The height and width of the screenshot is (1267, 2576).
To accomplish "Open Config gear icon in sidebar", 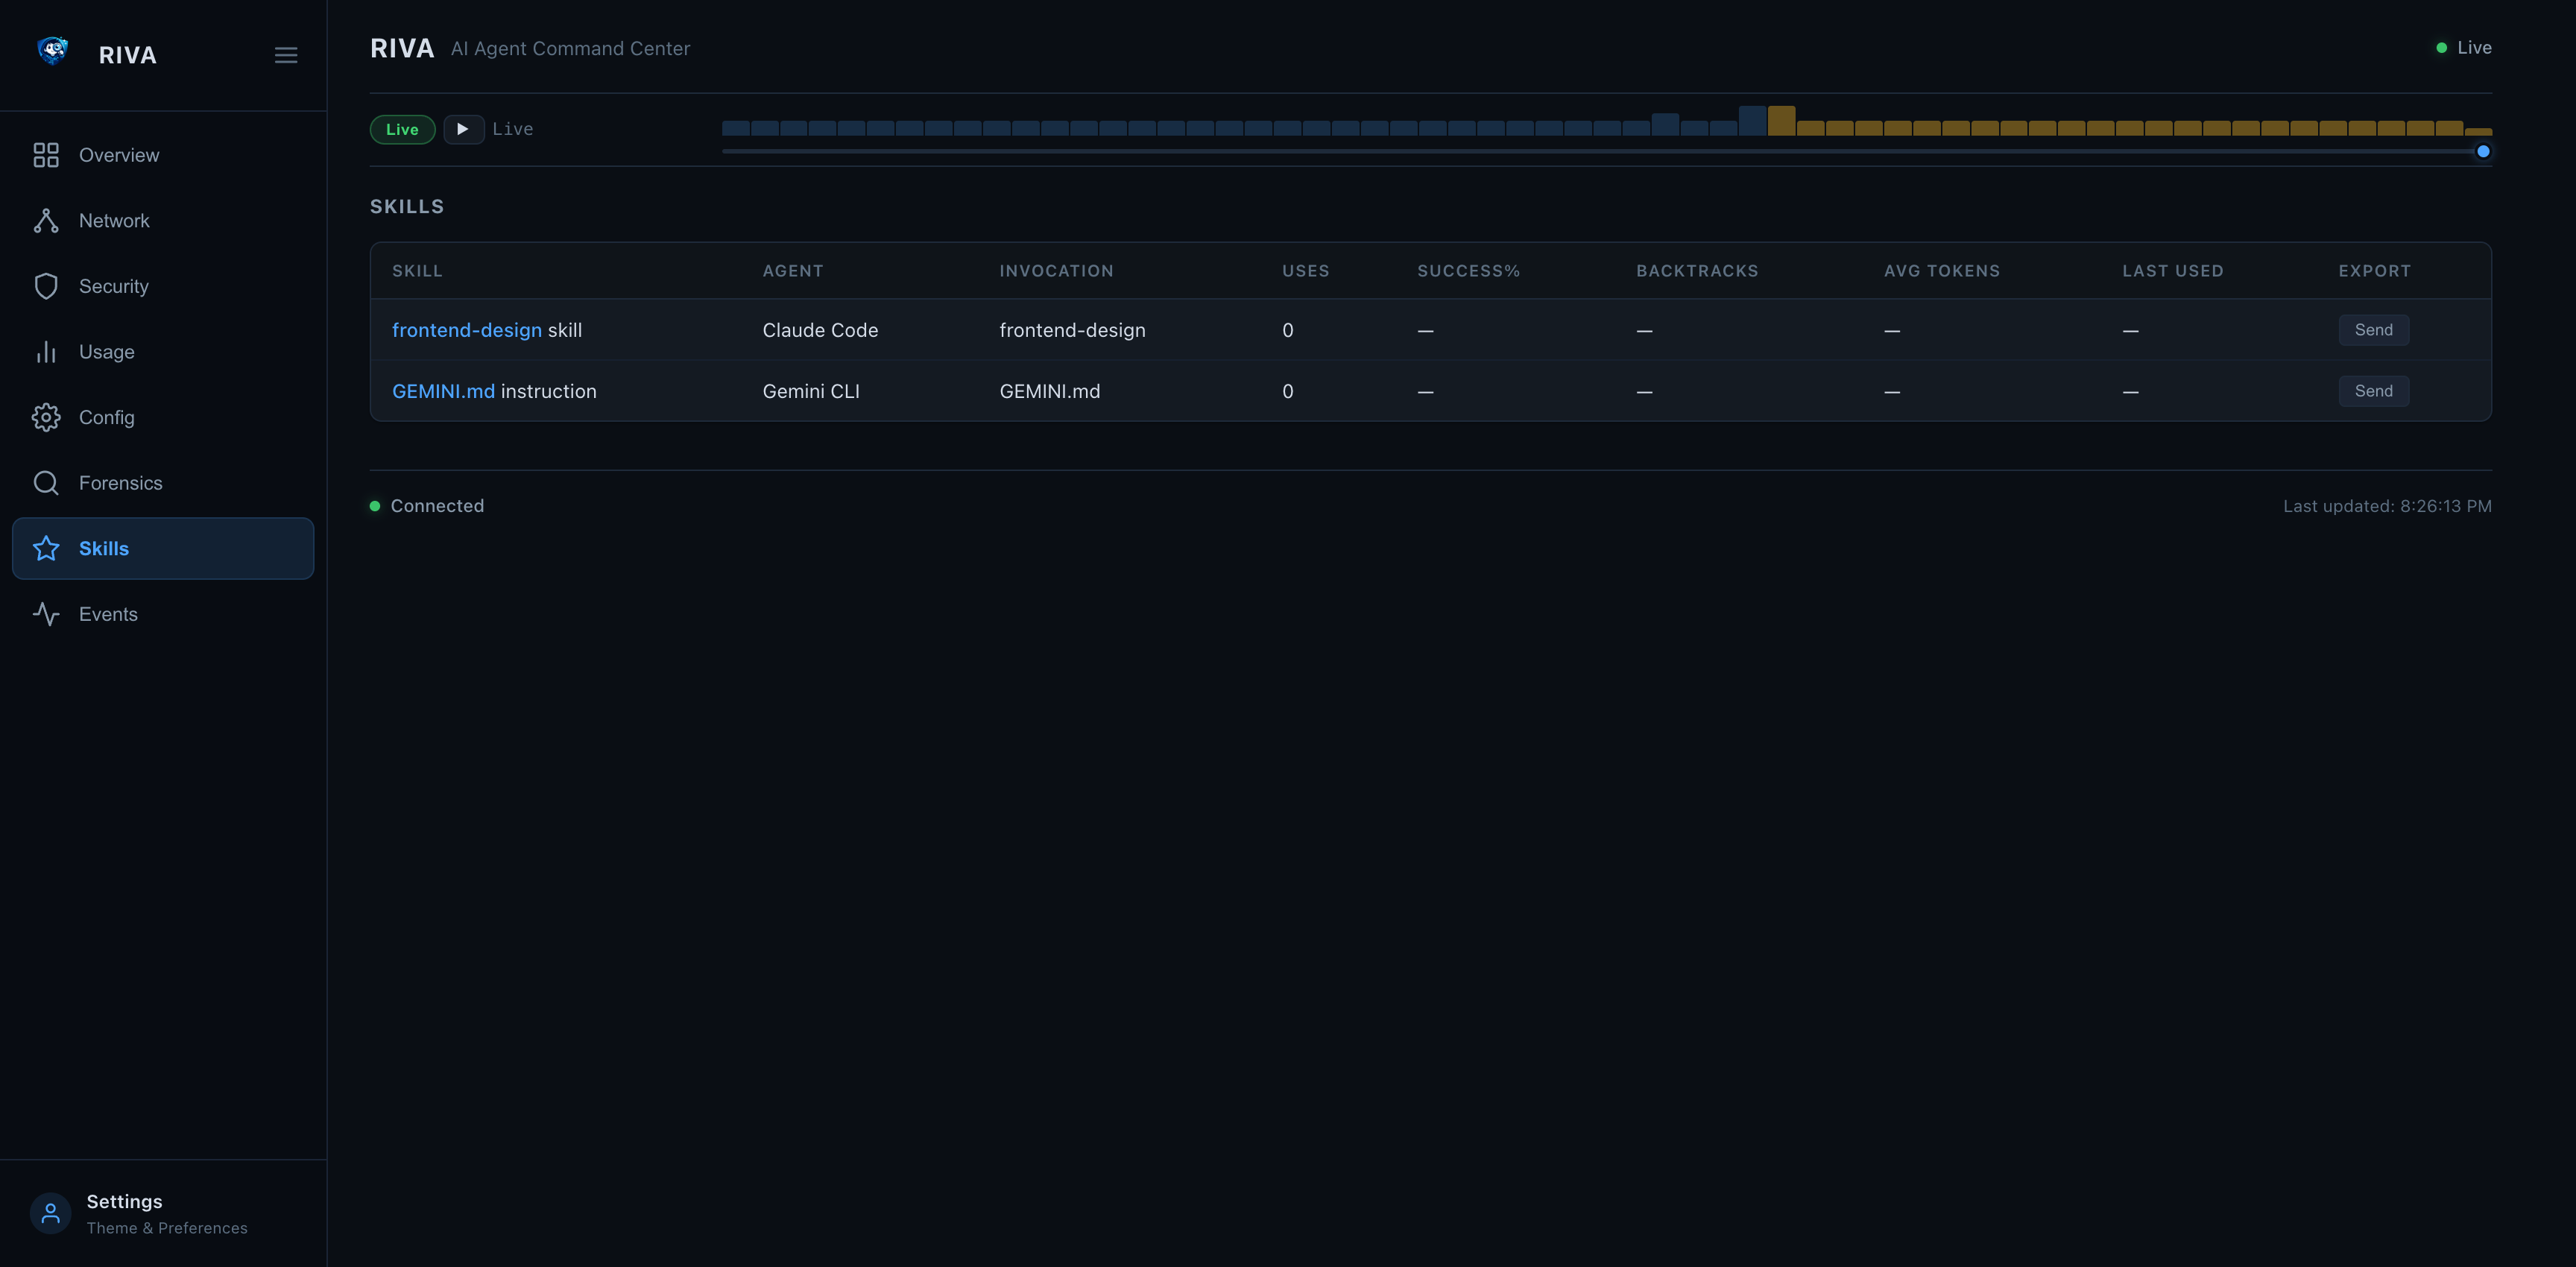I will [x=46, y=417].
